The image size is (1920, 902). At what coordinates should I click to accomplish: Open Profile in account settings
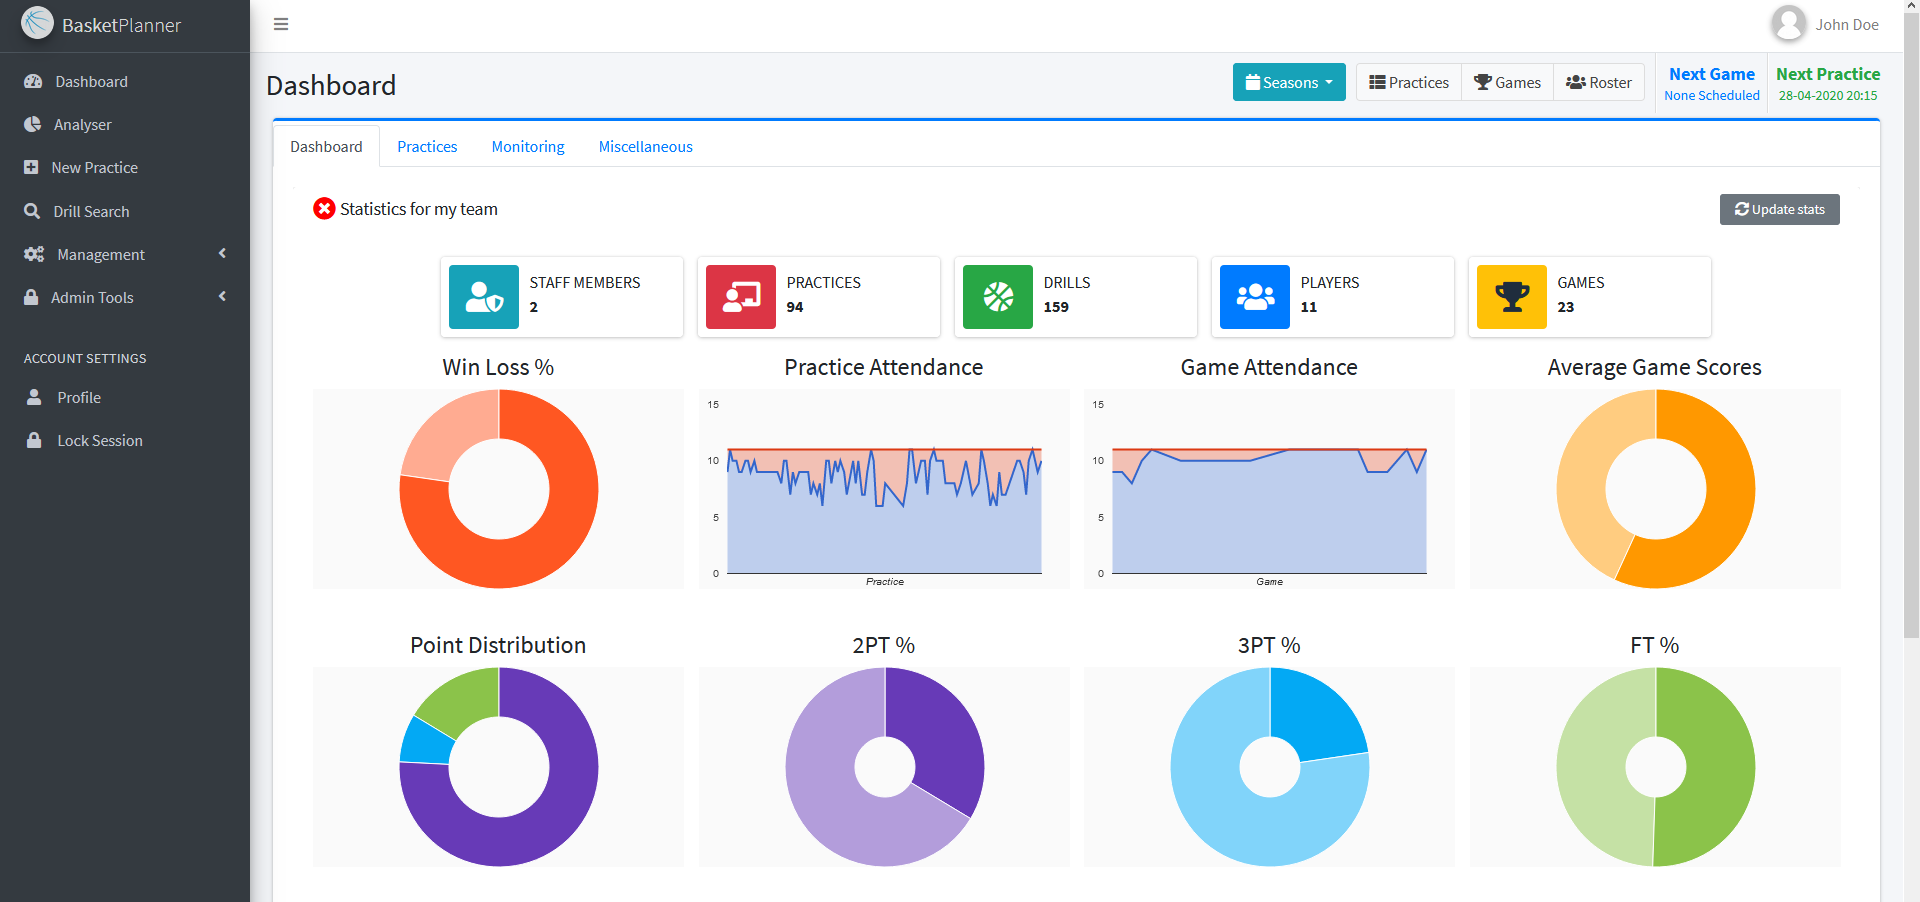(x=124, y=398)
